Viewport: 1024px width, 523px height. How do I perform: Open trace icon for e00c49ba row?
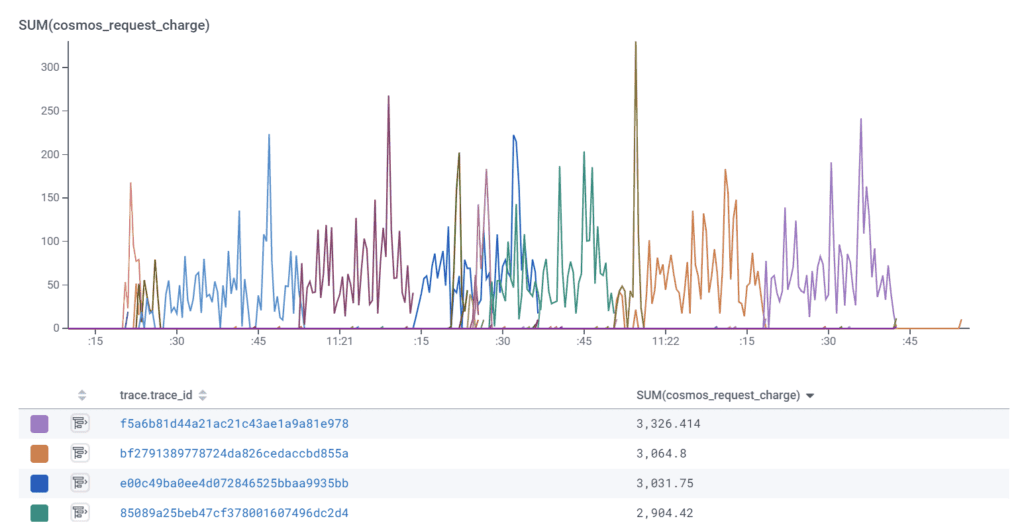point(81,483)
